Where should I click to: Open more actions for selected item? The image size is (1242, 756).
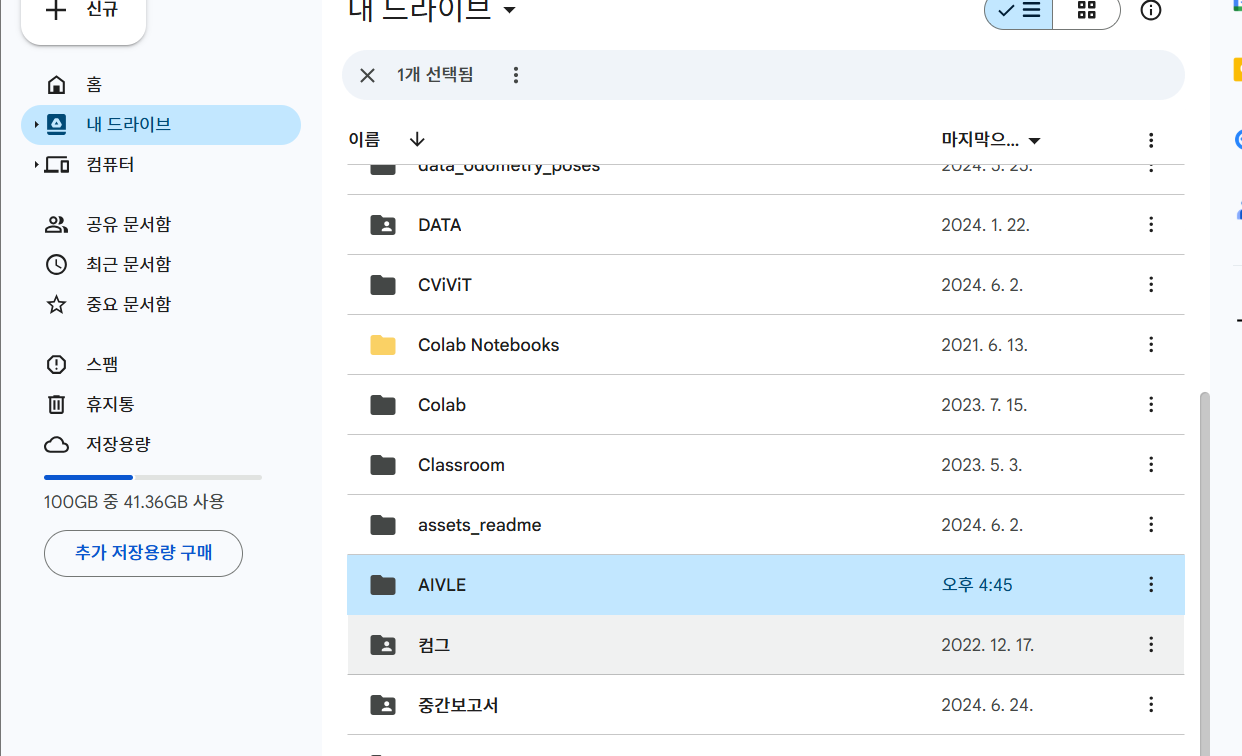click(516, 75)
